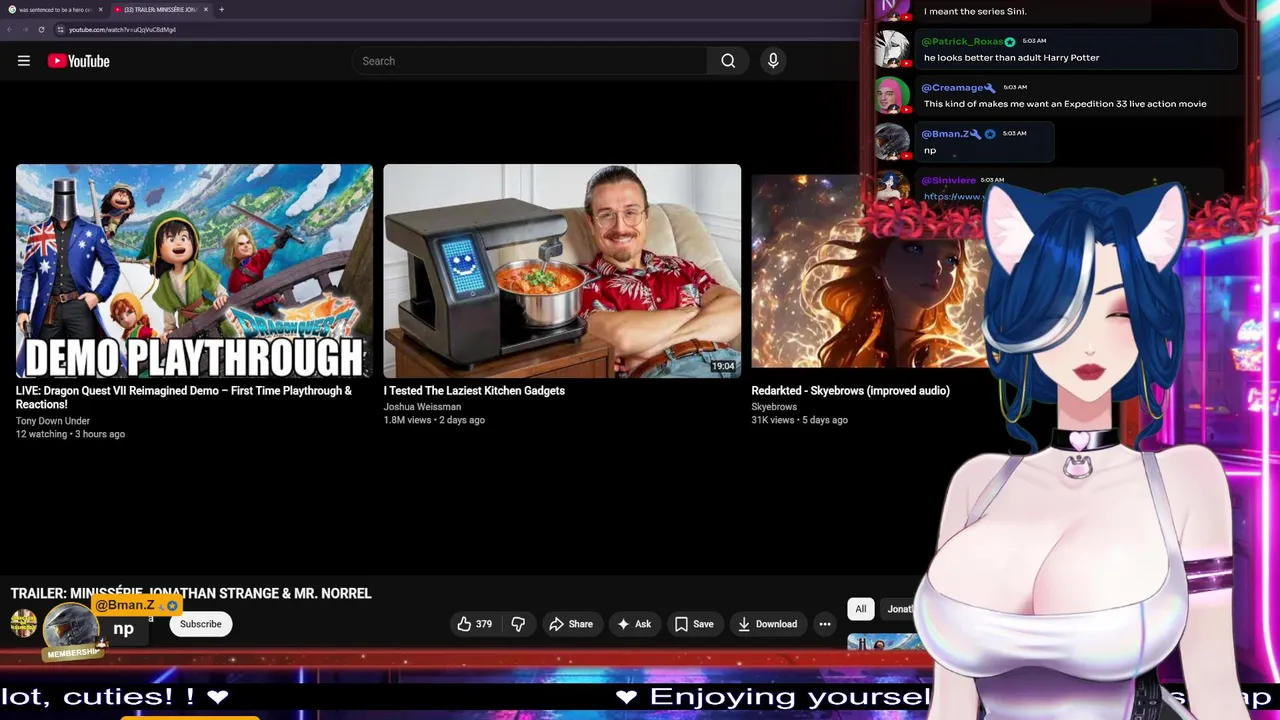Subscribe to the channel
The height and width of the screenshot is (720, 1280).
(201, 624)
